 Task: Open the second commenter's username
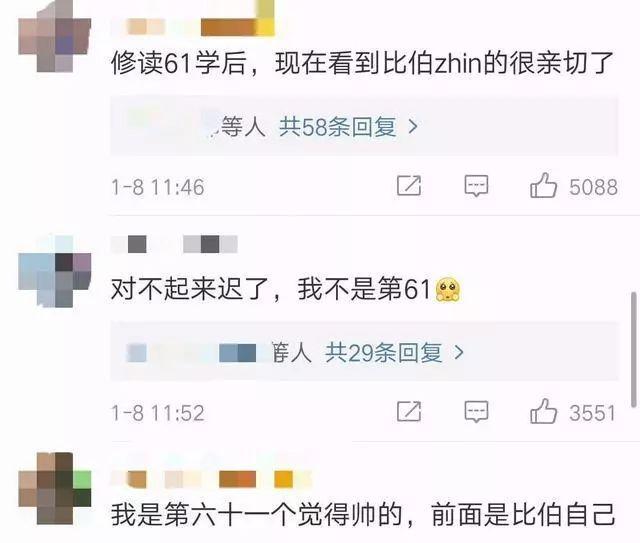[x=174, y=244]
